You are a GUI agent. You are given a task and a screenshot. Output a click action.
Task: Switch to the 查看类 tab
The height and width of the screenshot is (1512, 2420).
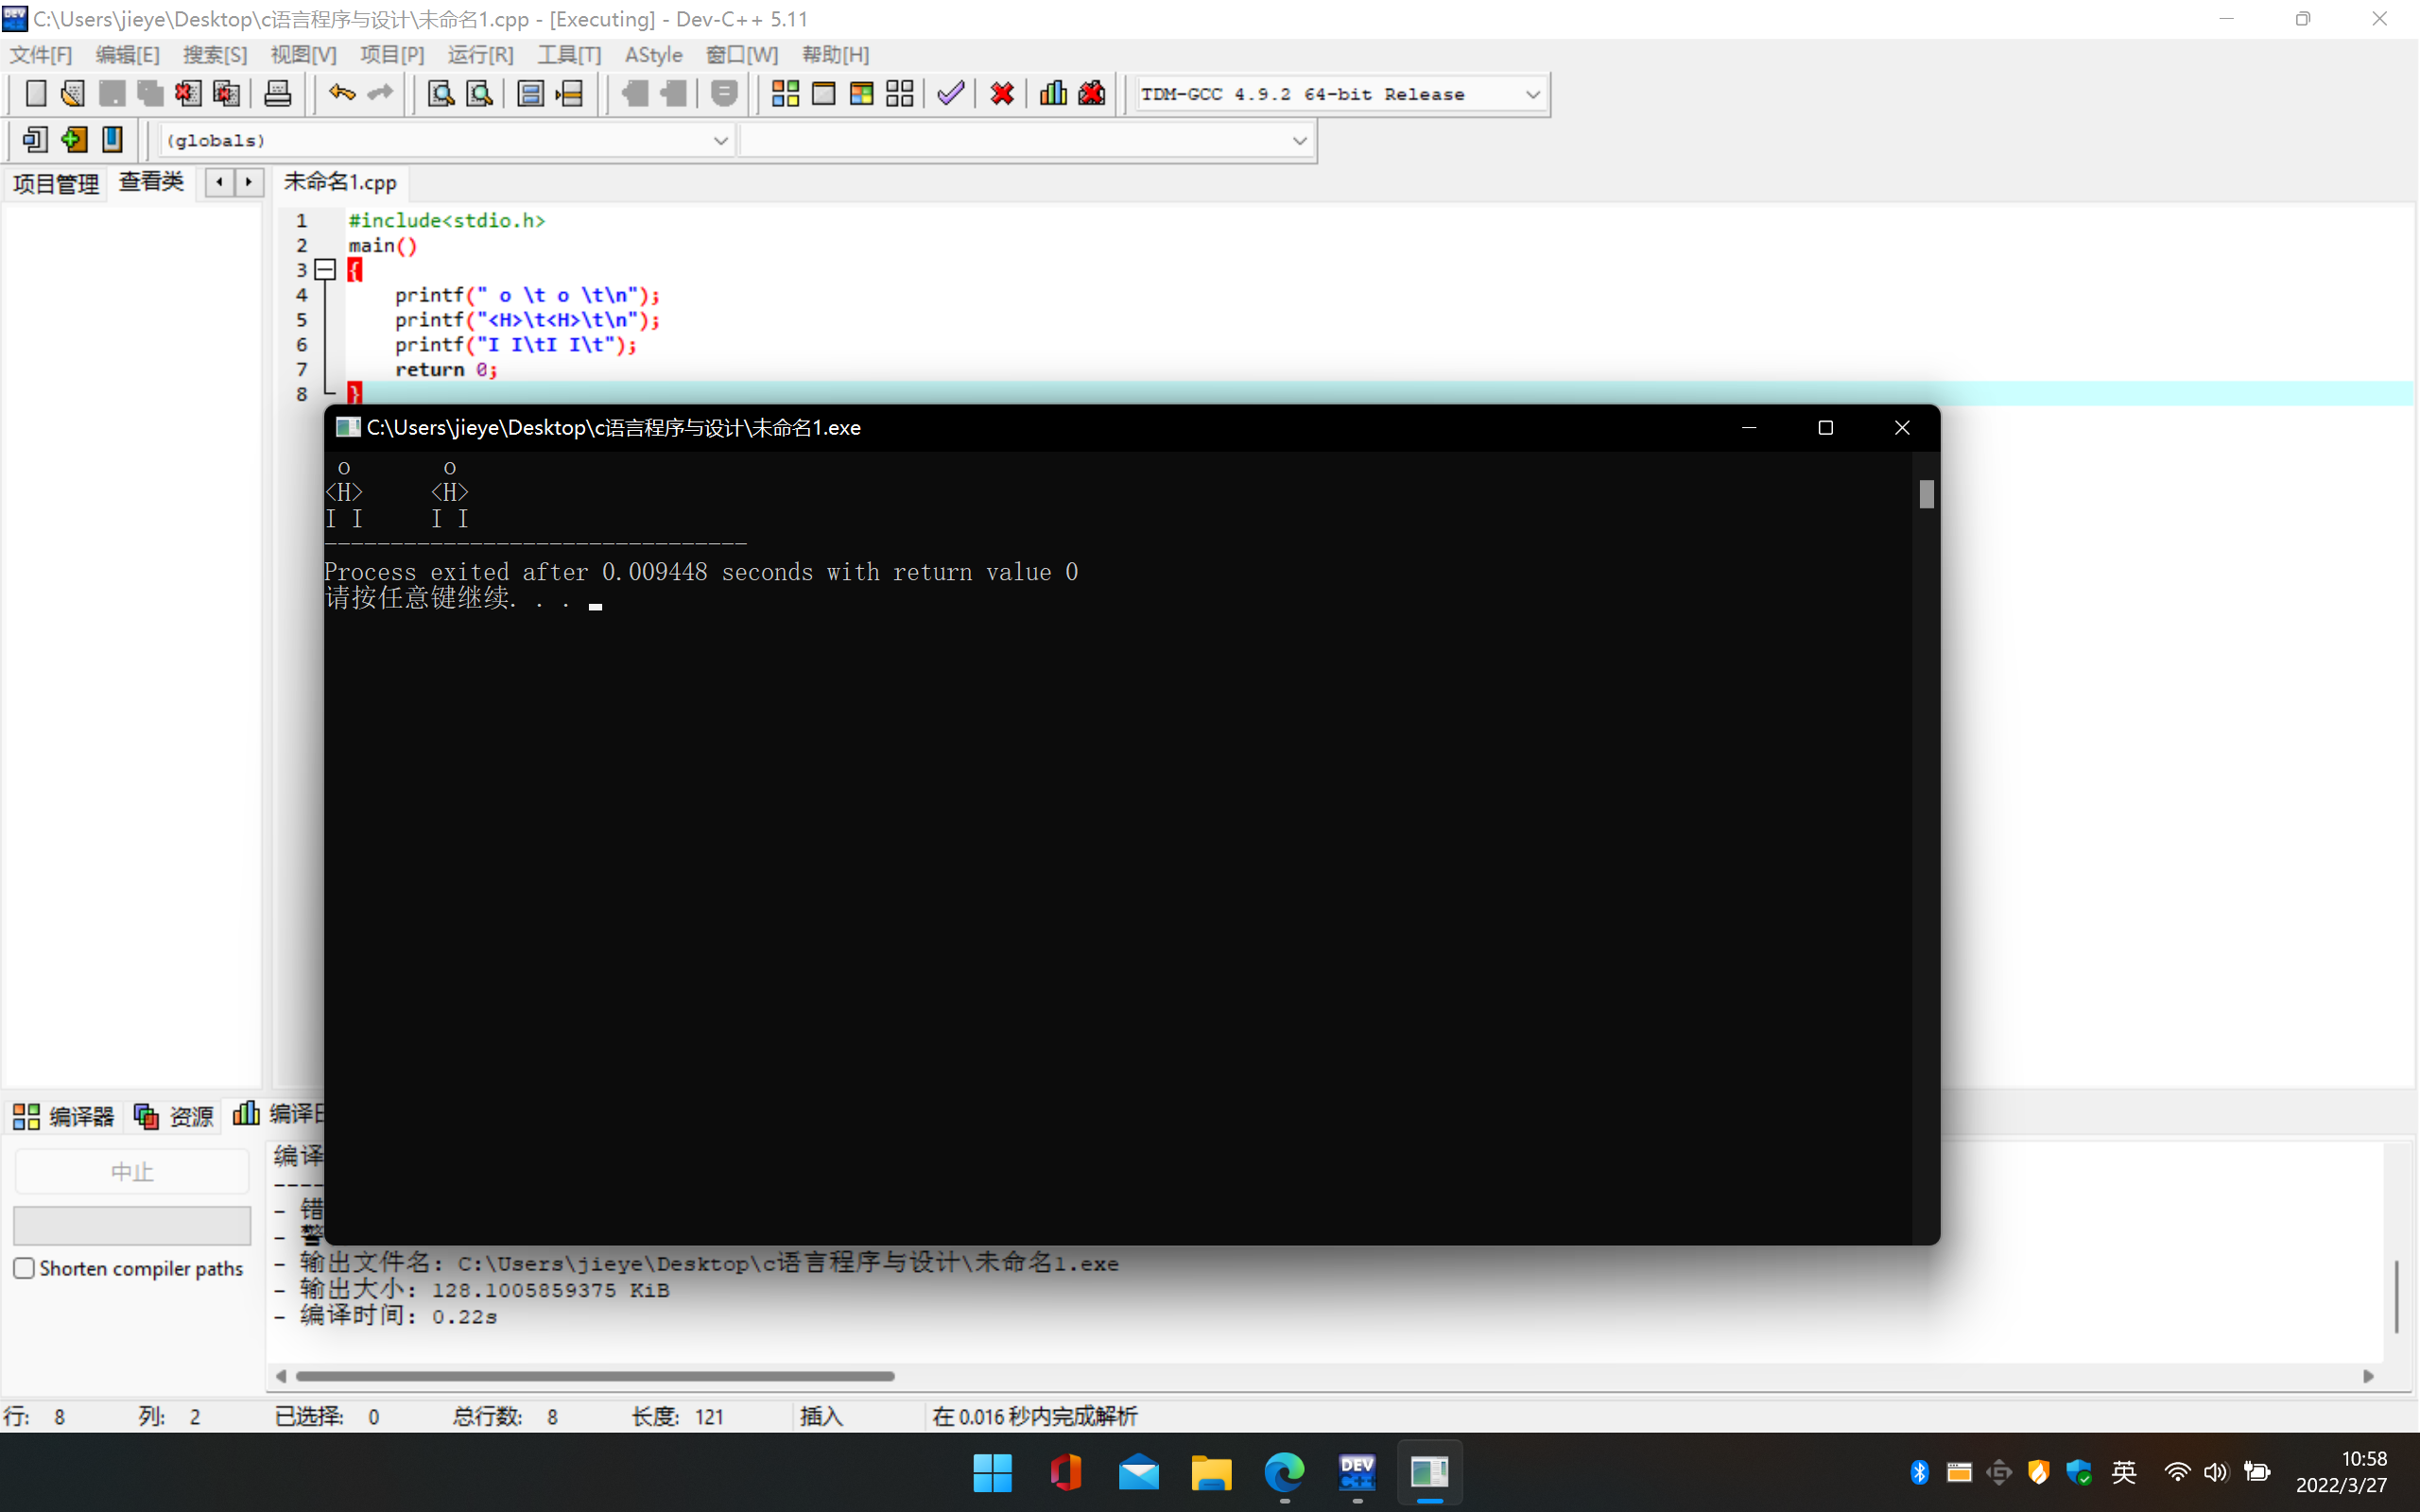(151, 182)
